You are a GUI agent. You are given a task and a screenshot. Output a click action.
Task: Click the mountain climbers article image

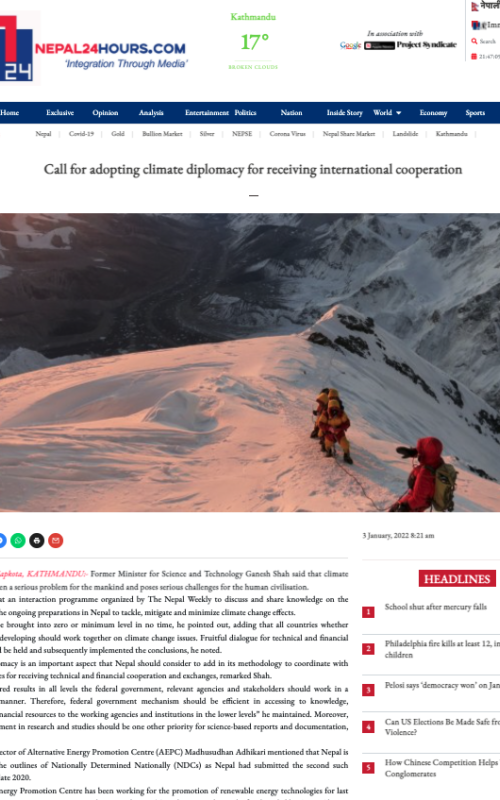(x=250, y=362)
